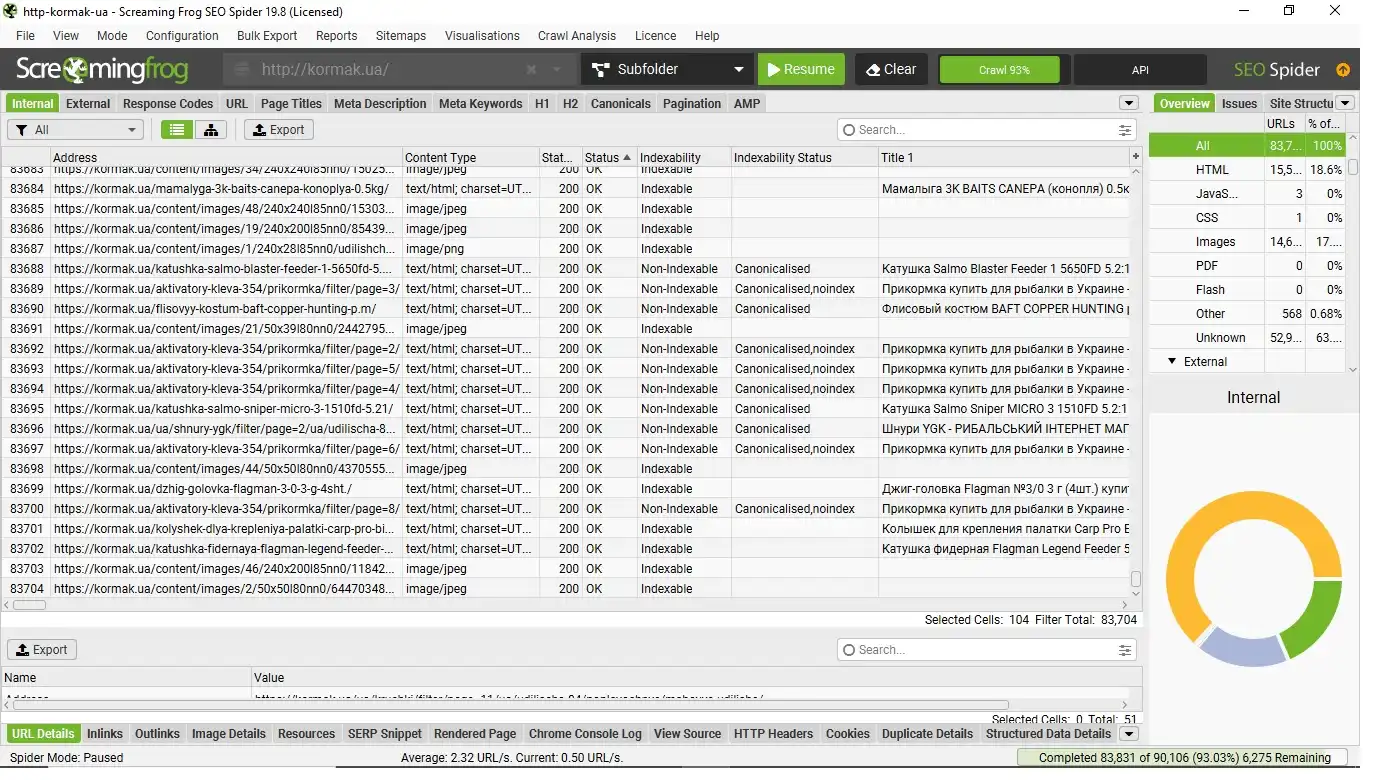Screen dimensions: 1381x780
Task: Open search filter options in top search bar
Action: (1125, 130)
